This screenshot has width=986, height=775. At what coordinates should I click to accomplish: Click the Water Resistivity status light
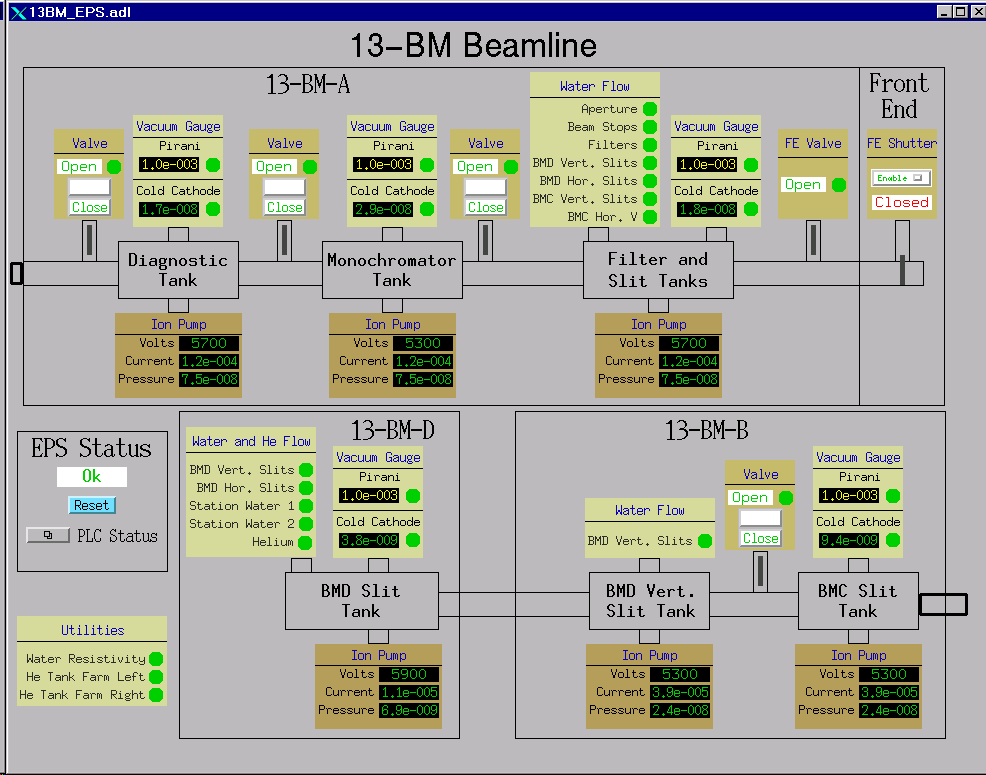pyautogui.click(x=156, y=659)
